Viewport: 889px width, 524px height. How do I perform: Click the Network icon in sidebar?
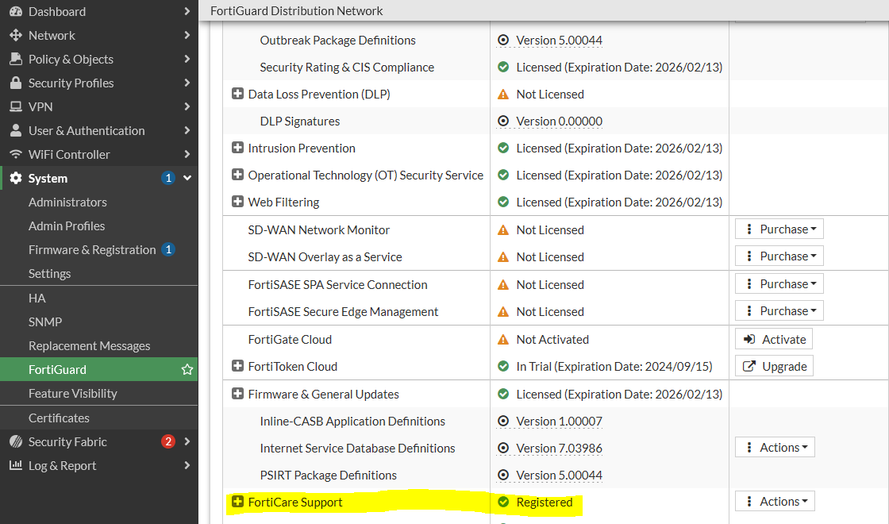coord(16,35)
